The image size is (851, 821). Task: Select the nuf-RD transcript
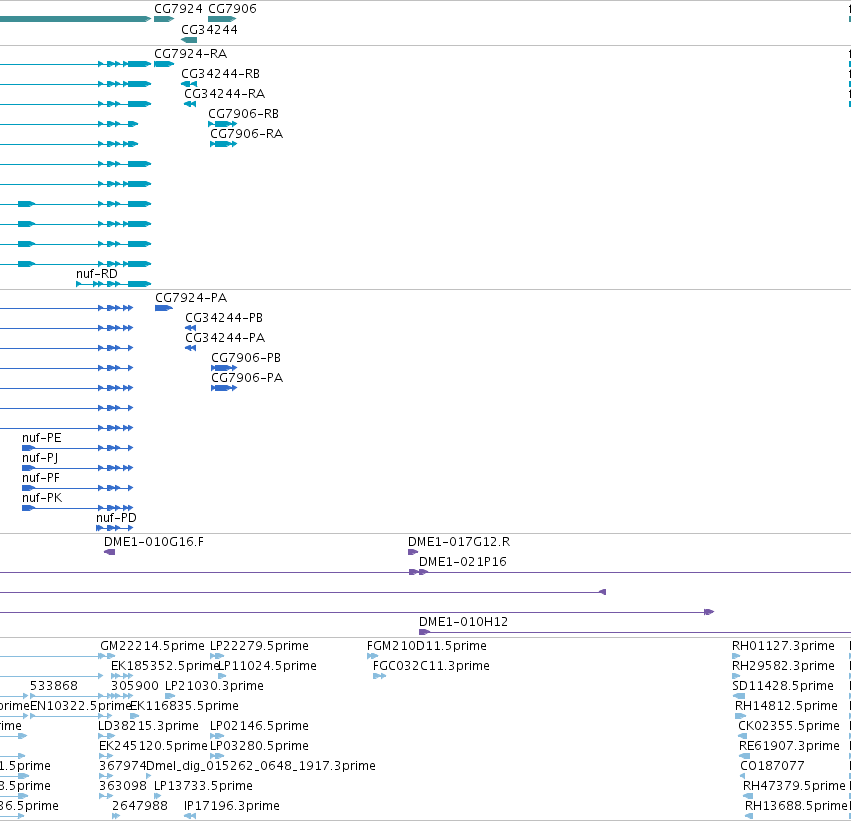(113, 284)
